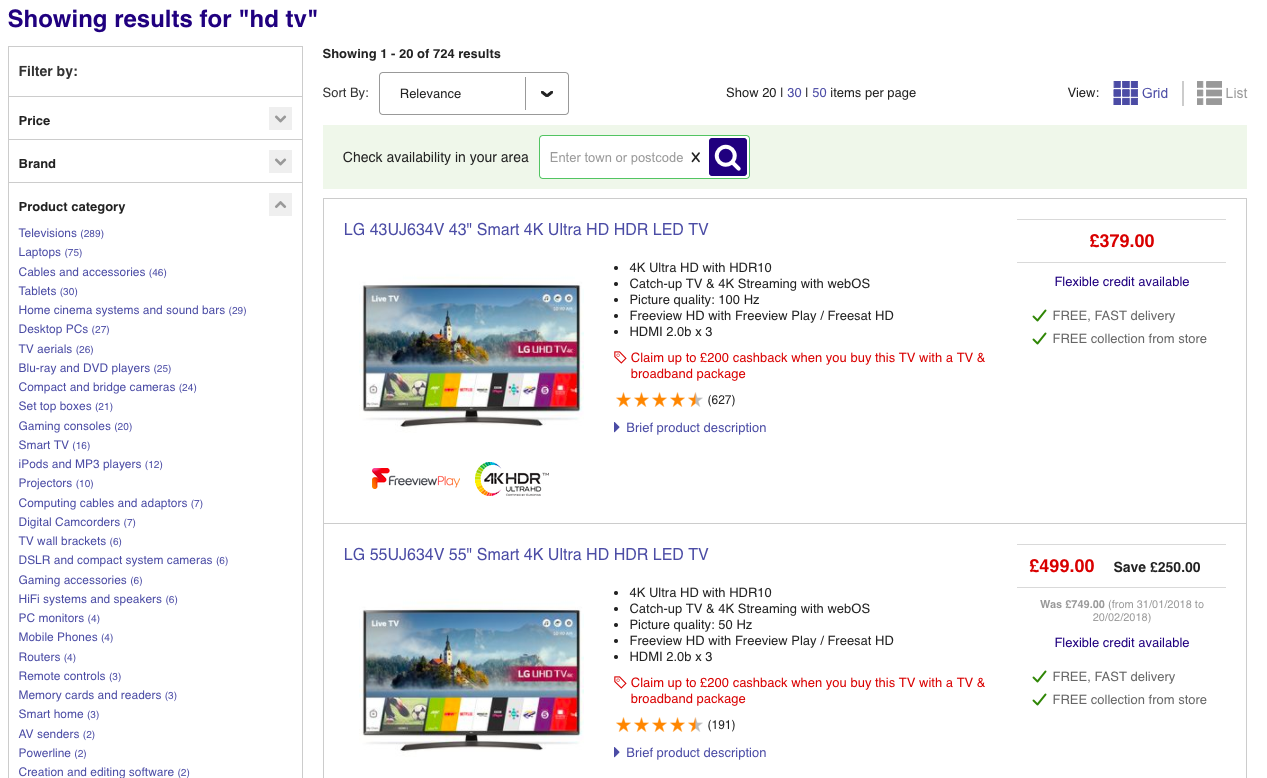The image size is (1267, 778).
Task: Expand the Price filter section
Action: [x=280, y=119]
